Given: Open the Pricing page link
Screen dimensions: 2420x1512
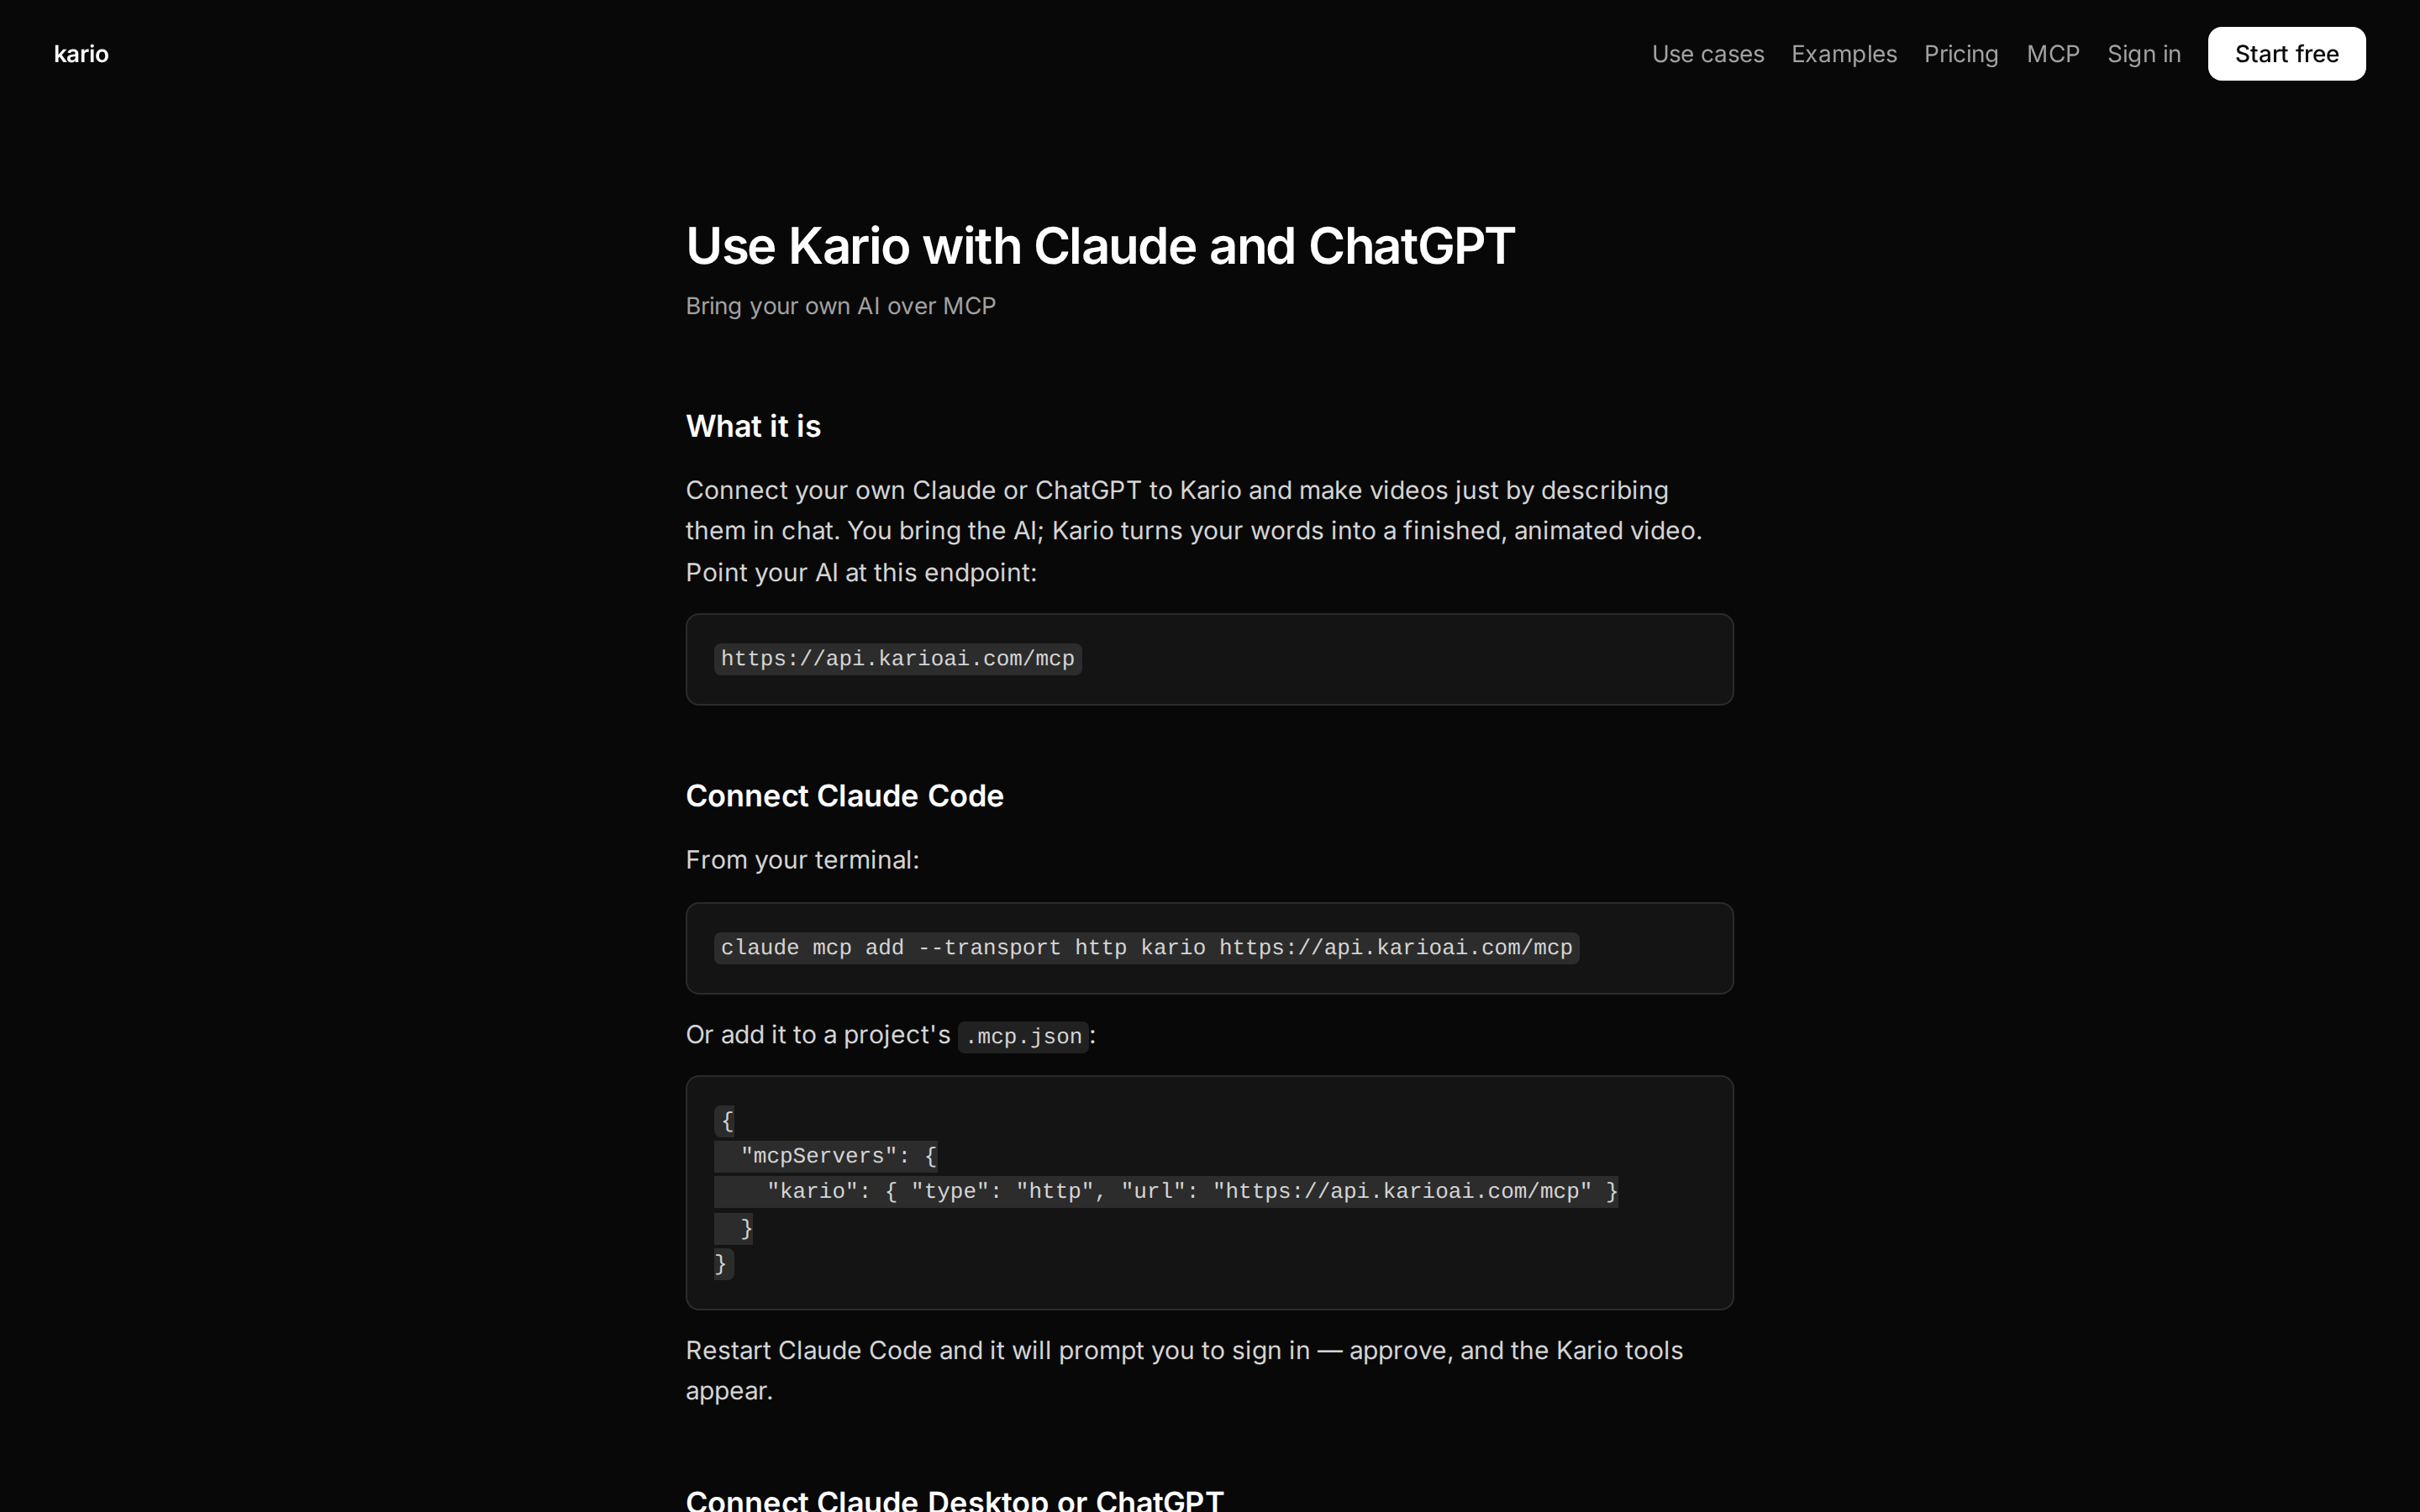Looking at the screenshot, I should click(1961, 54).
